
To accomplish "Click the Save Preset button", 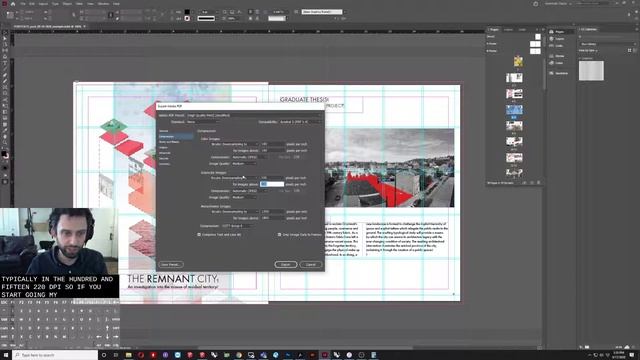I will (171, 264).
